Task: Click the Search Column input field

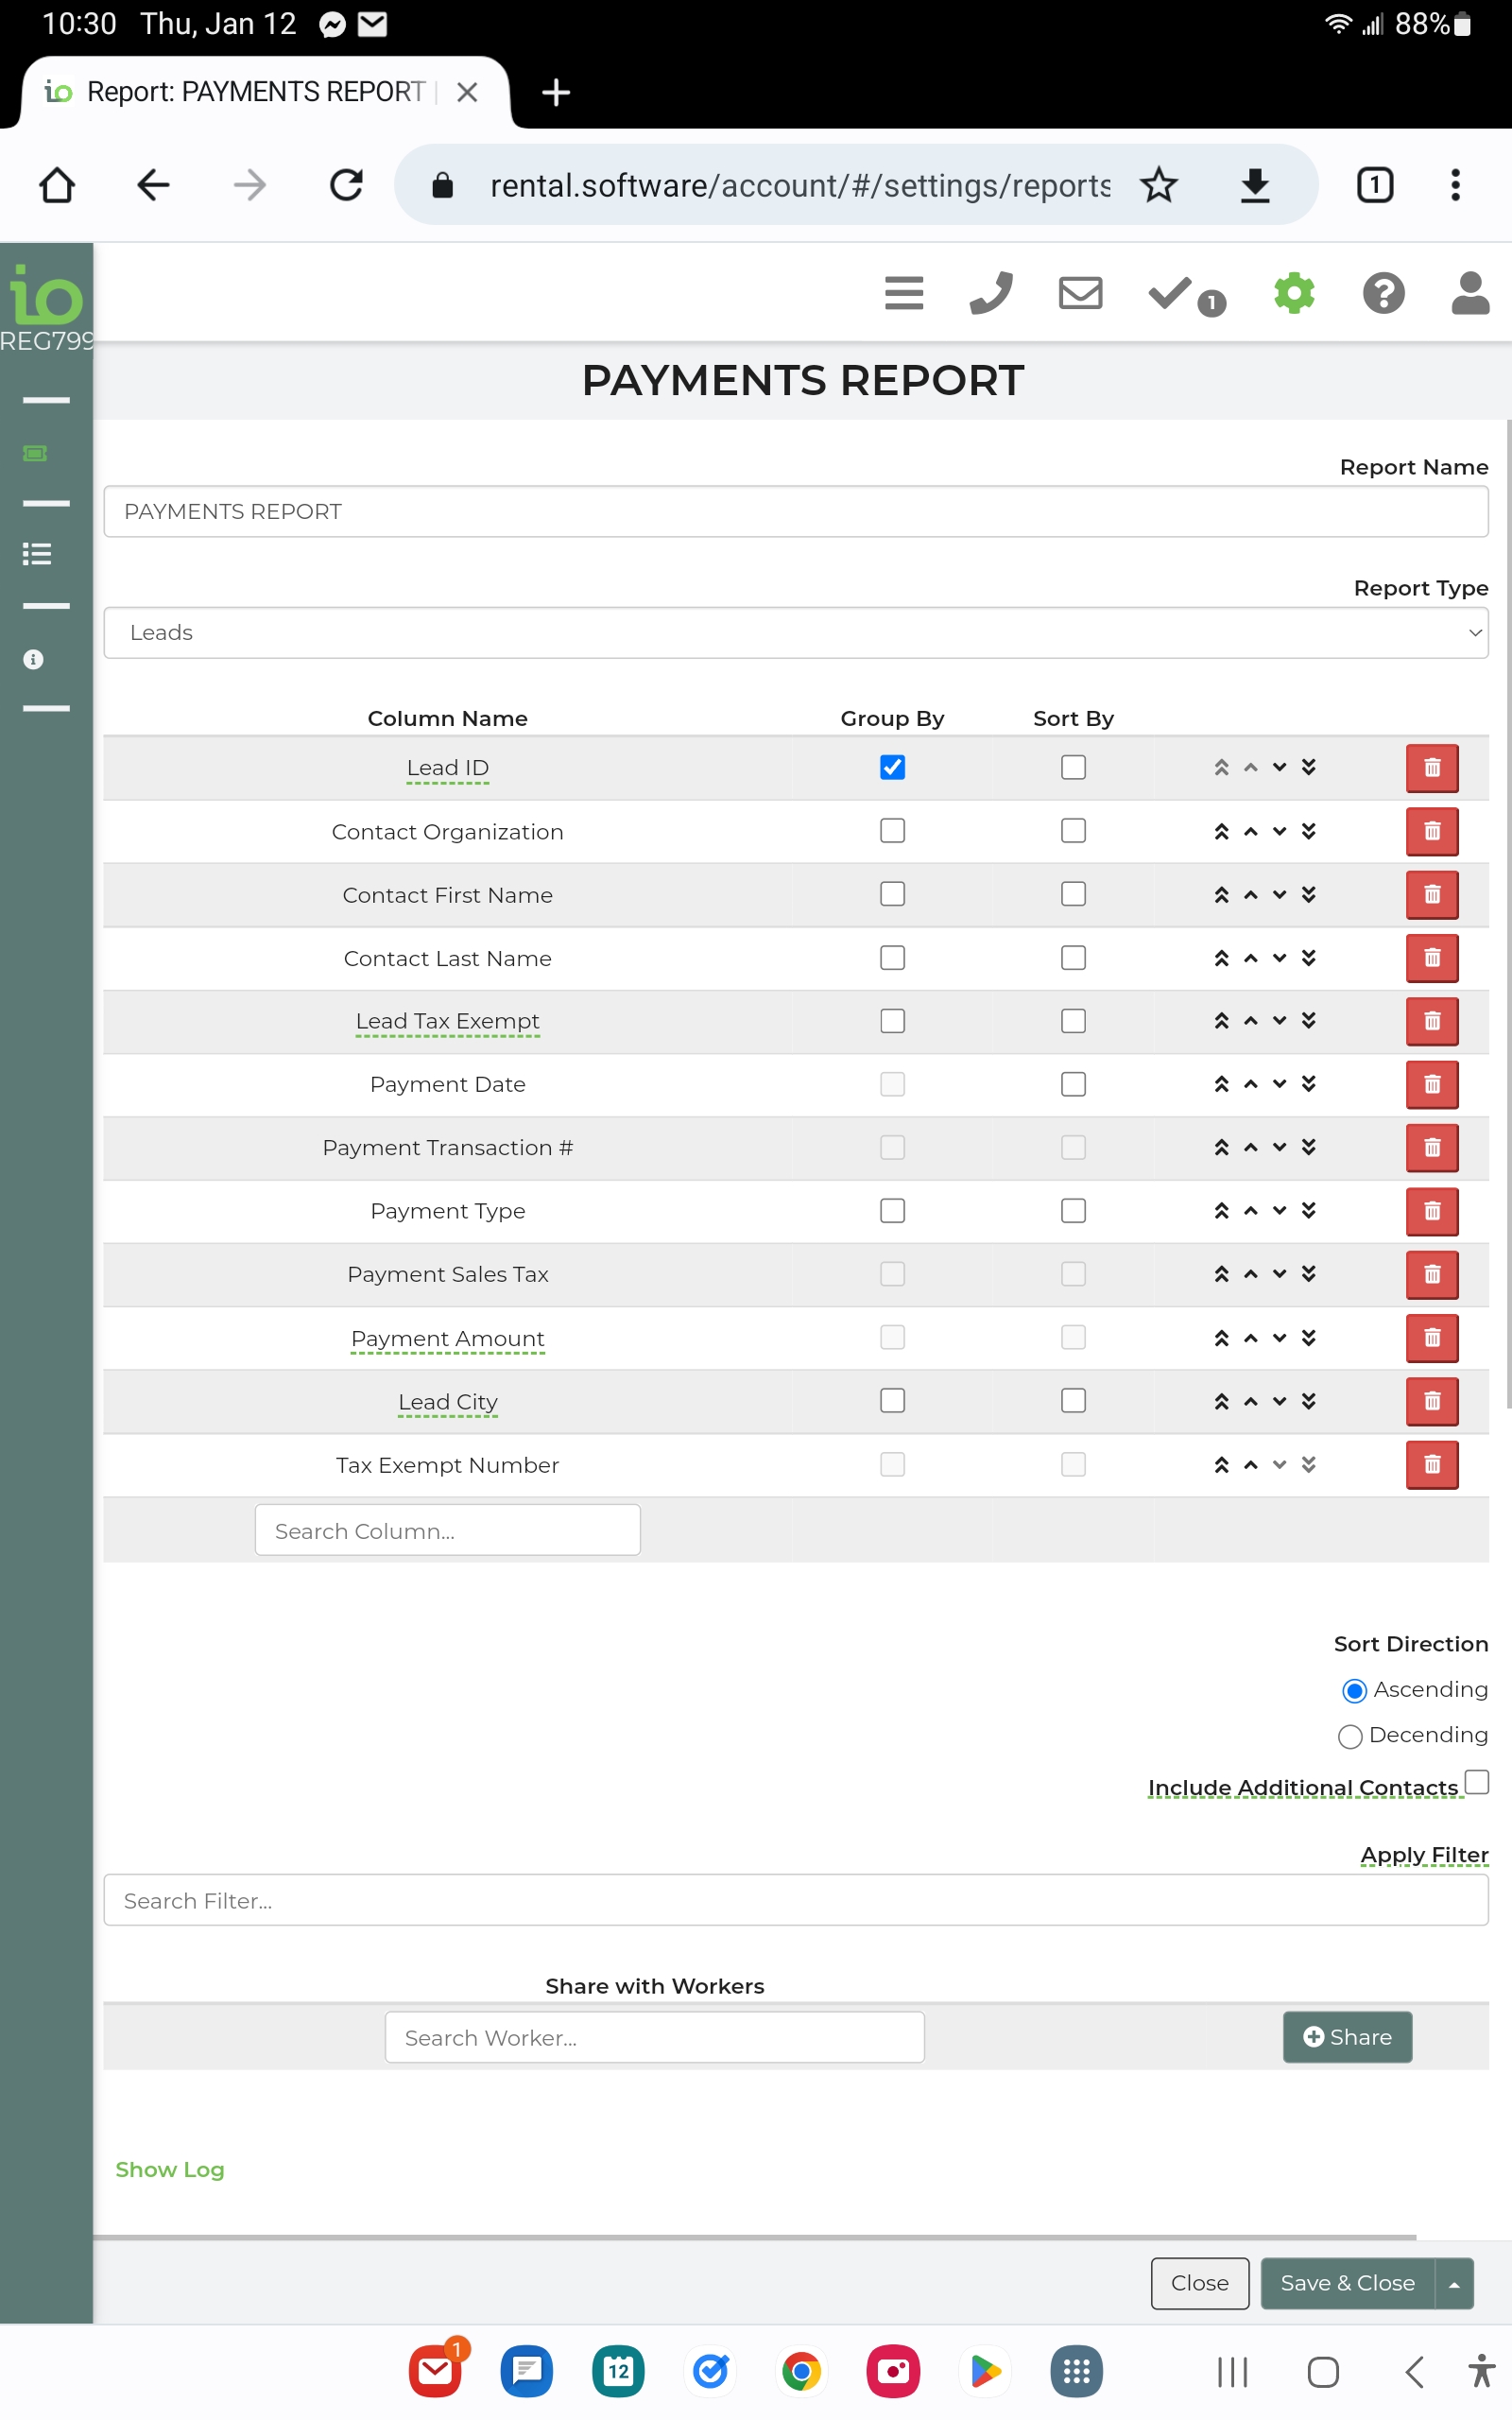Action: 447,1530
